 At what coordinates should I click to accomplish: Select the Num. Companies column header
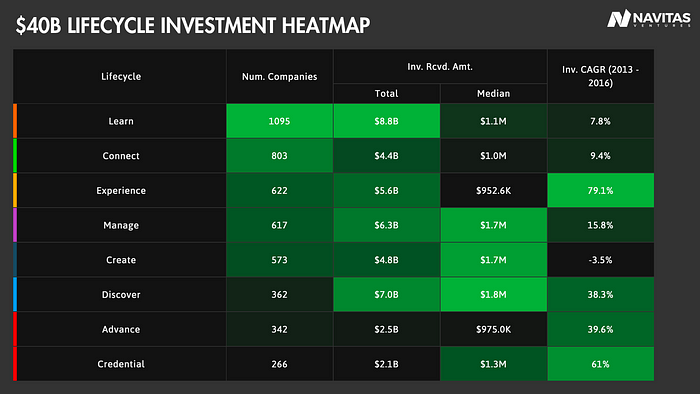279,76
